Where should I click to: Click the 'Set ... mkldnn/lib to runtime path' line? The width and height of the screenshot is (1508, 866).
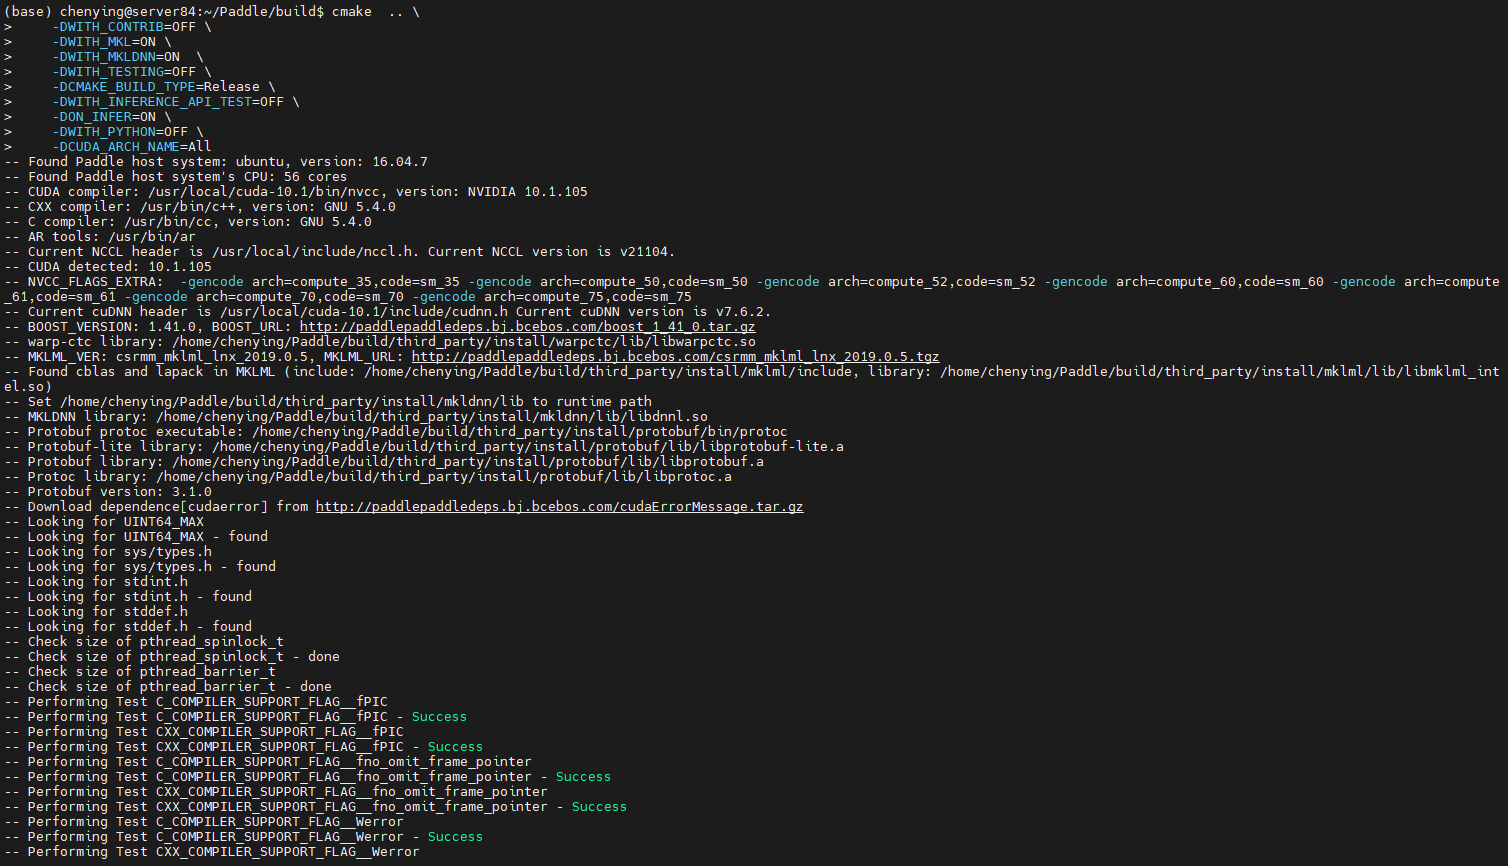pos(328,402)
